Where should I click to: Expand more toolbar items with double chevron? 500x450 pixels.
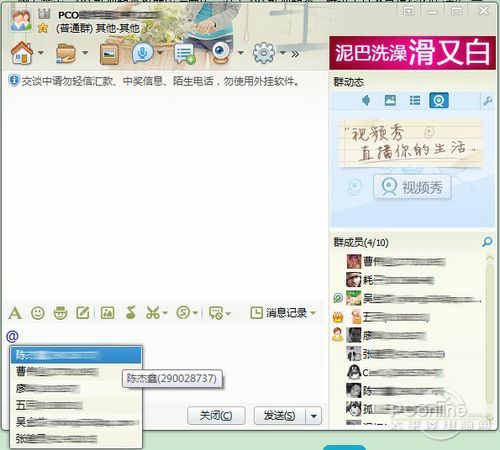295,54
